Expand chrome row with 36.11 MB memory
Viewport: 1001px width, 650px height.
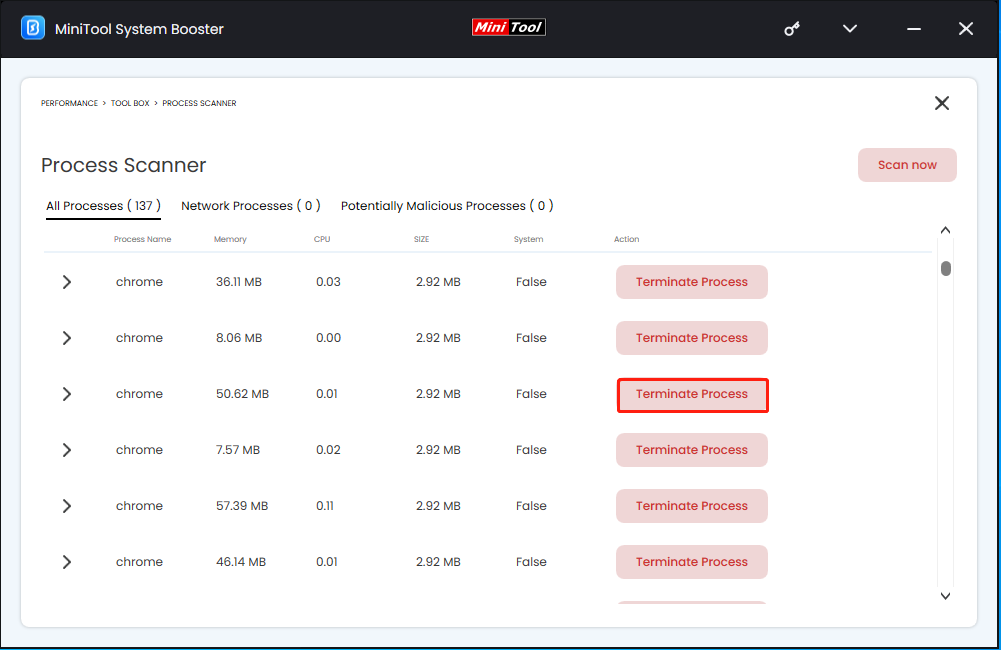(66, 282)
